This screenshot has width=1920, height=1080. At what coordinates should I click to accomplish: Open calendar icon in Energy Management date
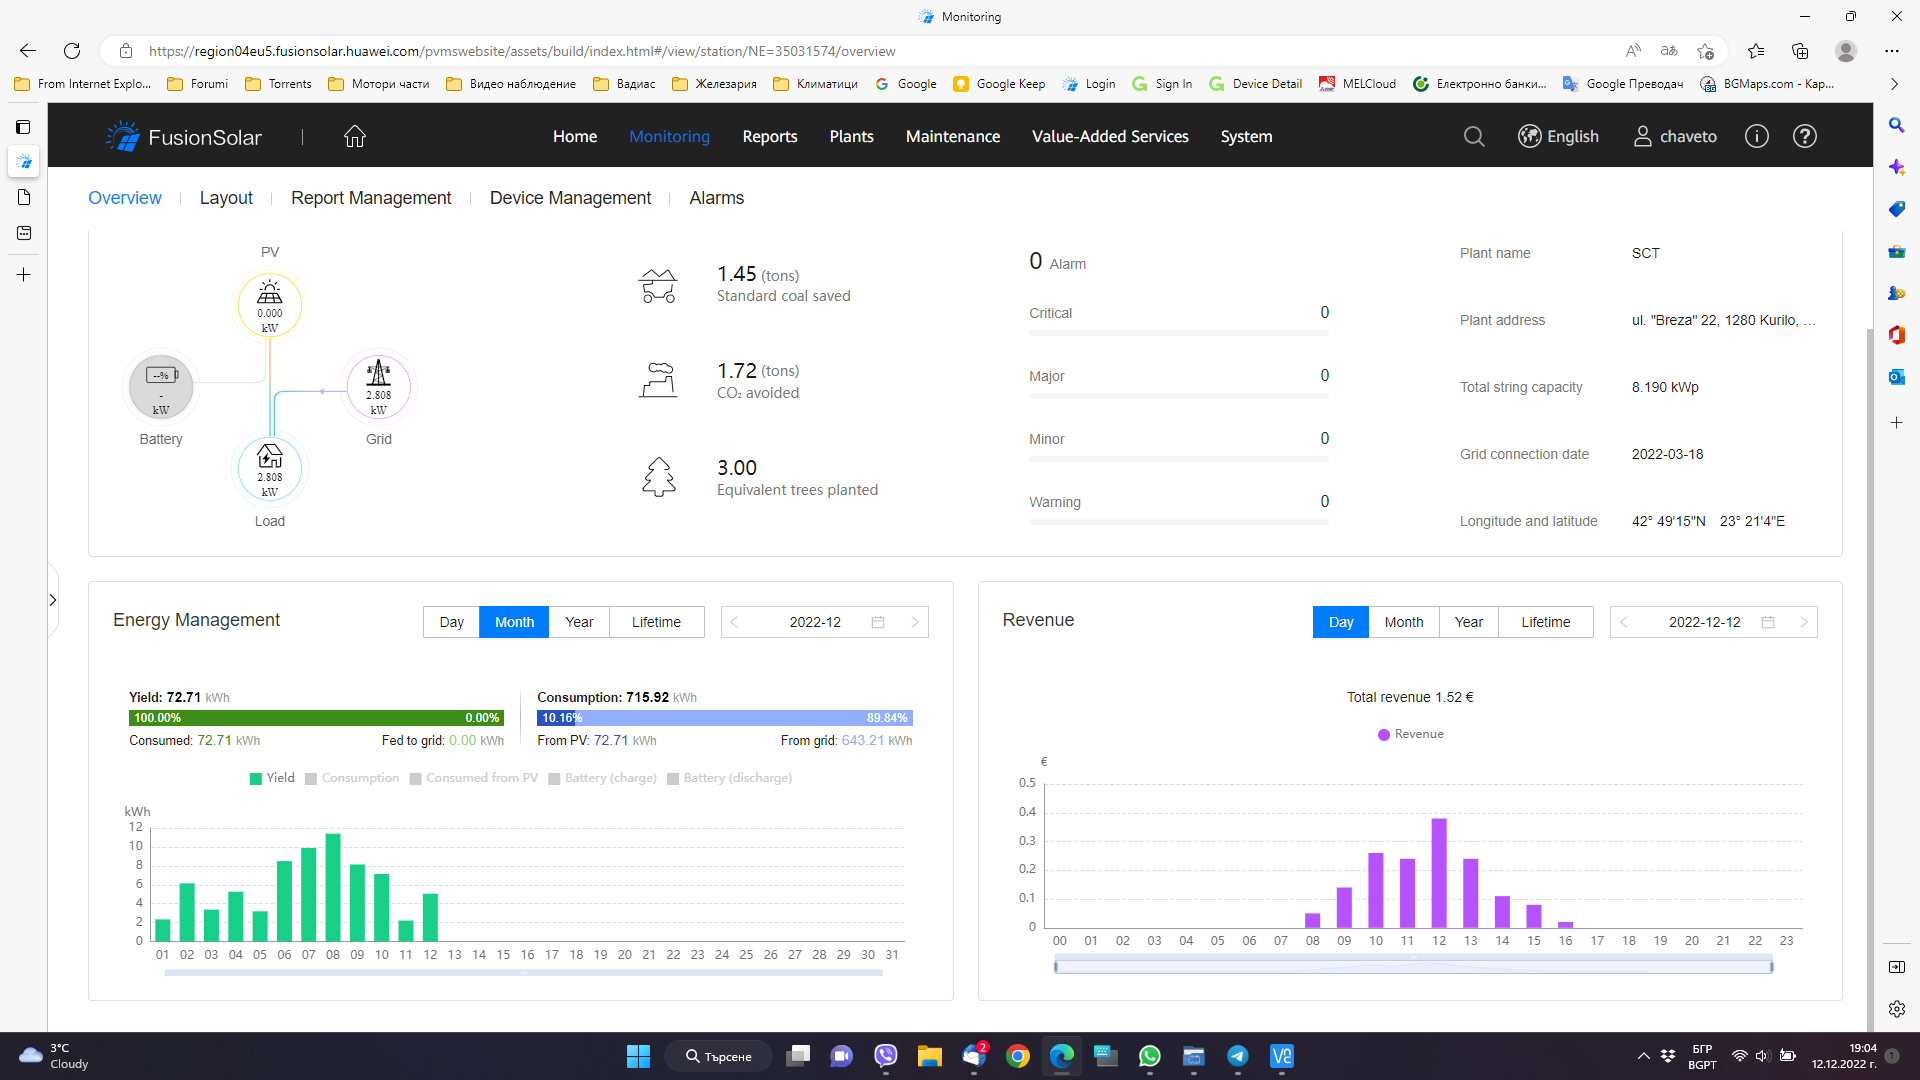878,622
